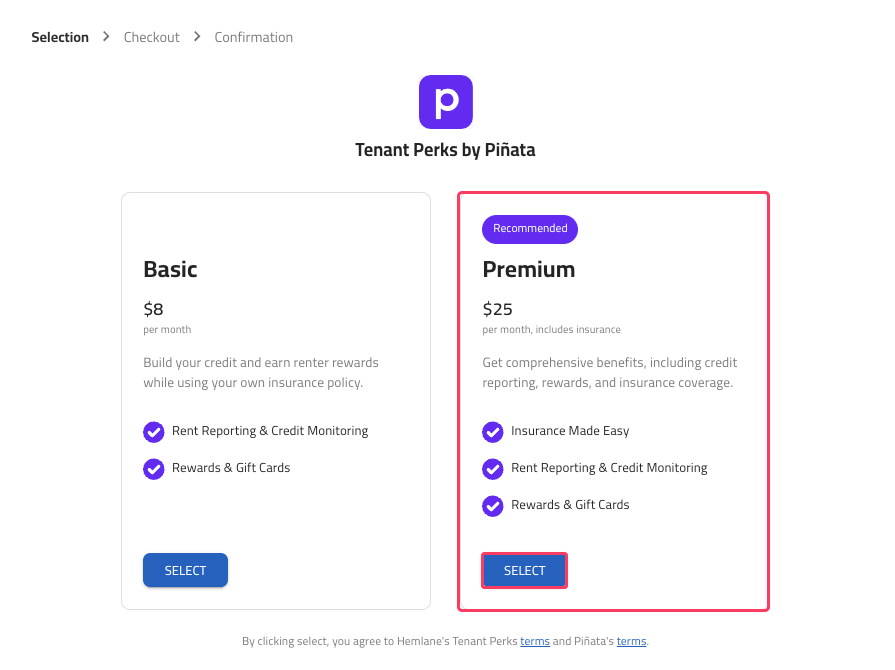The image size is (895, 670).
Task: Select the Premium plan button
Action: pyautogui.click(x=525, y=570)
